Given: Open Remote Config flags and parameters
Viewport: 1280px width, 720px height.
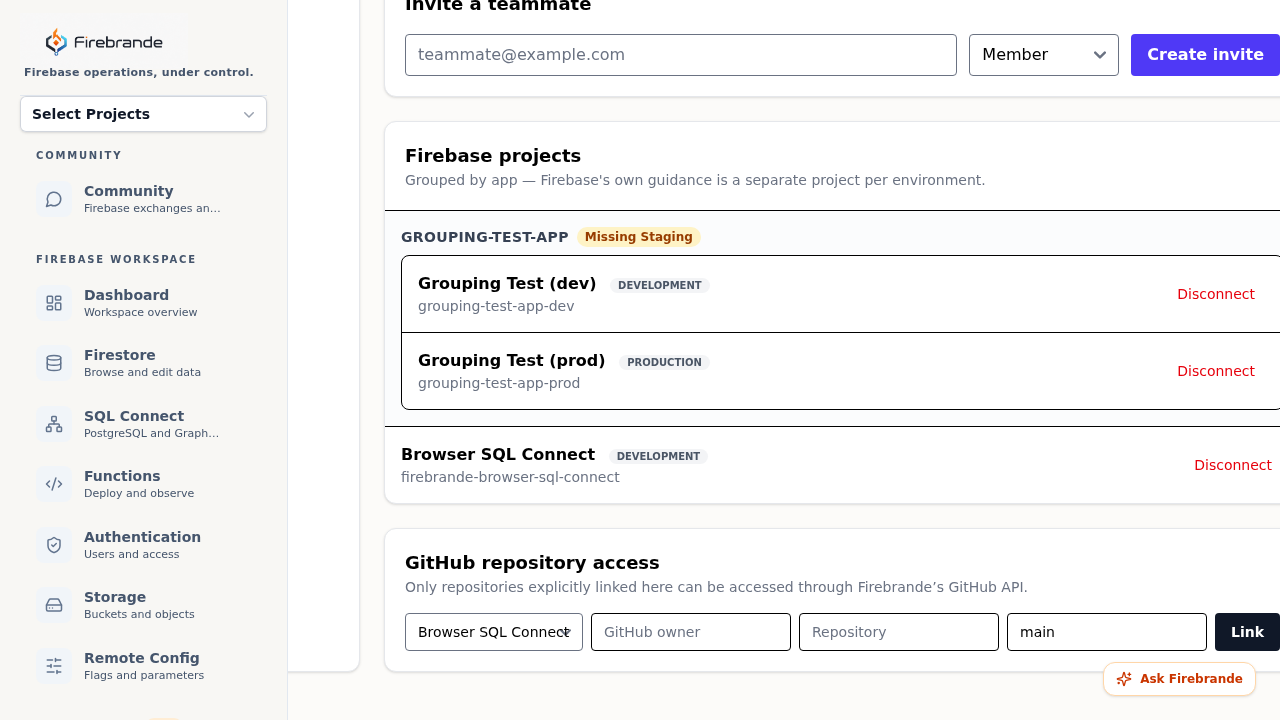Looking at the screenshot, I should [x=143, y=666].
